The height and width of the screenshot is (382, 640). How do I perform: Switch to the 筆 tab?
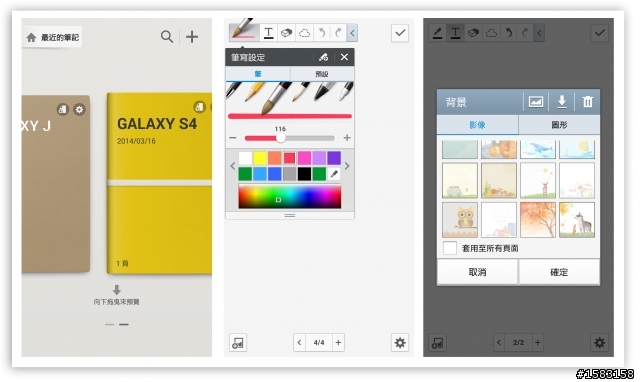click(x=258, y=74)
